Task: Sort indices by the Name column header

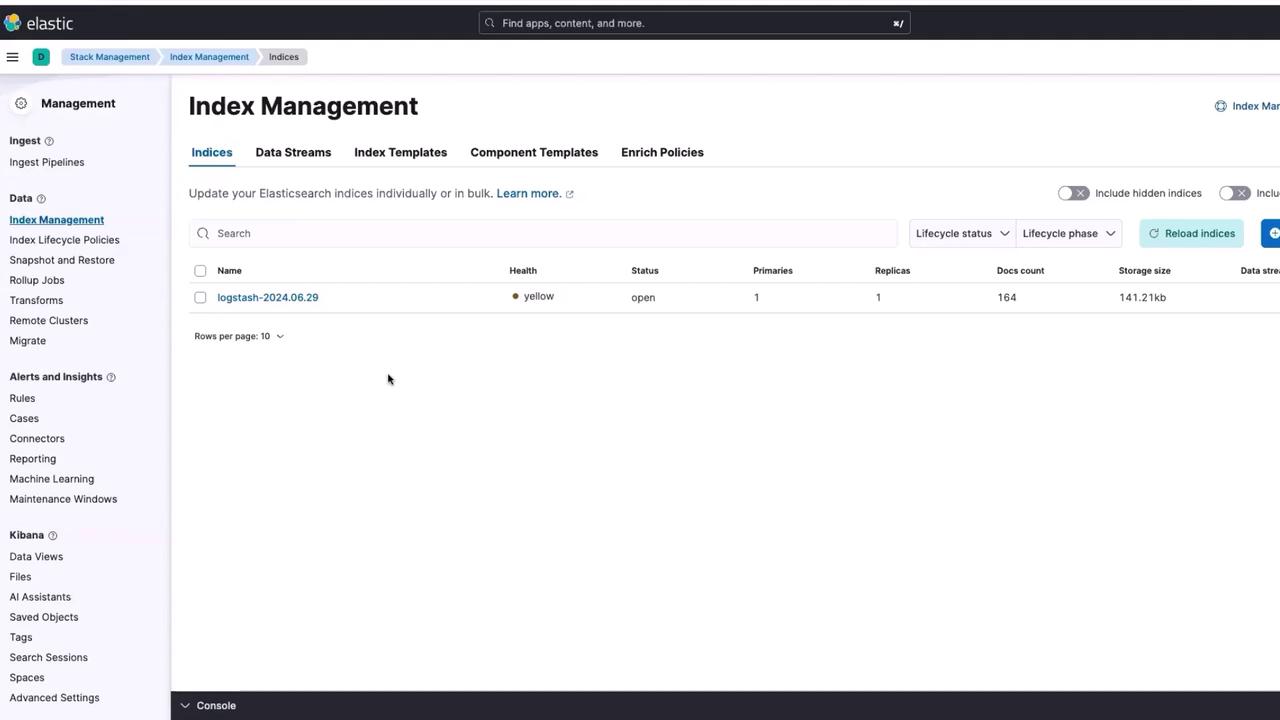Action: pyautogui.click(x=229, y=271)
